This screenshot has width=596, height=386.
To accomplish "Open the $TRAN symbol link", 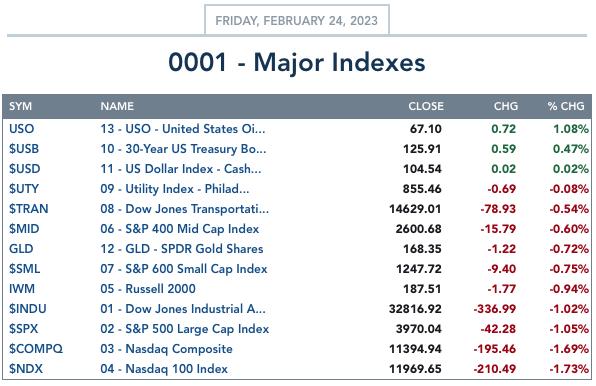I will click(x=29, y=209).
